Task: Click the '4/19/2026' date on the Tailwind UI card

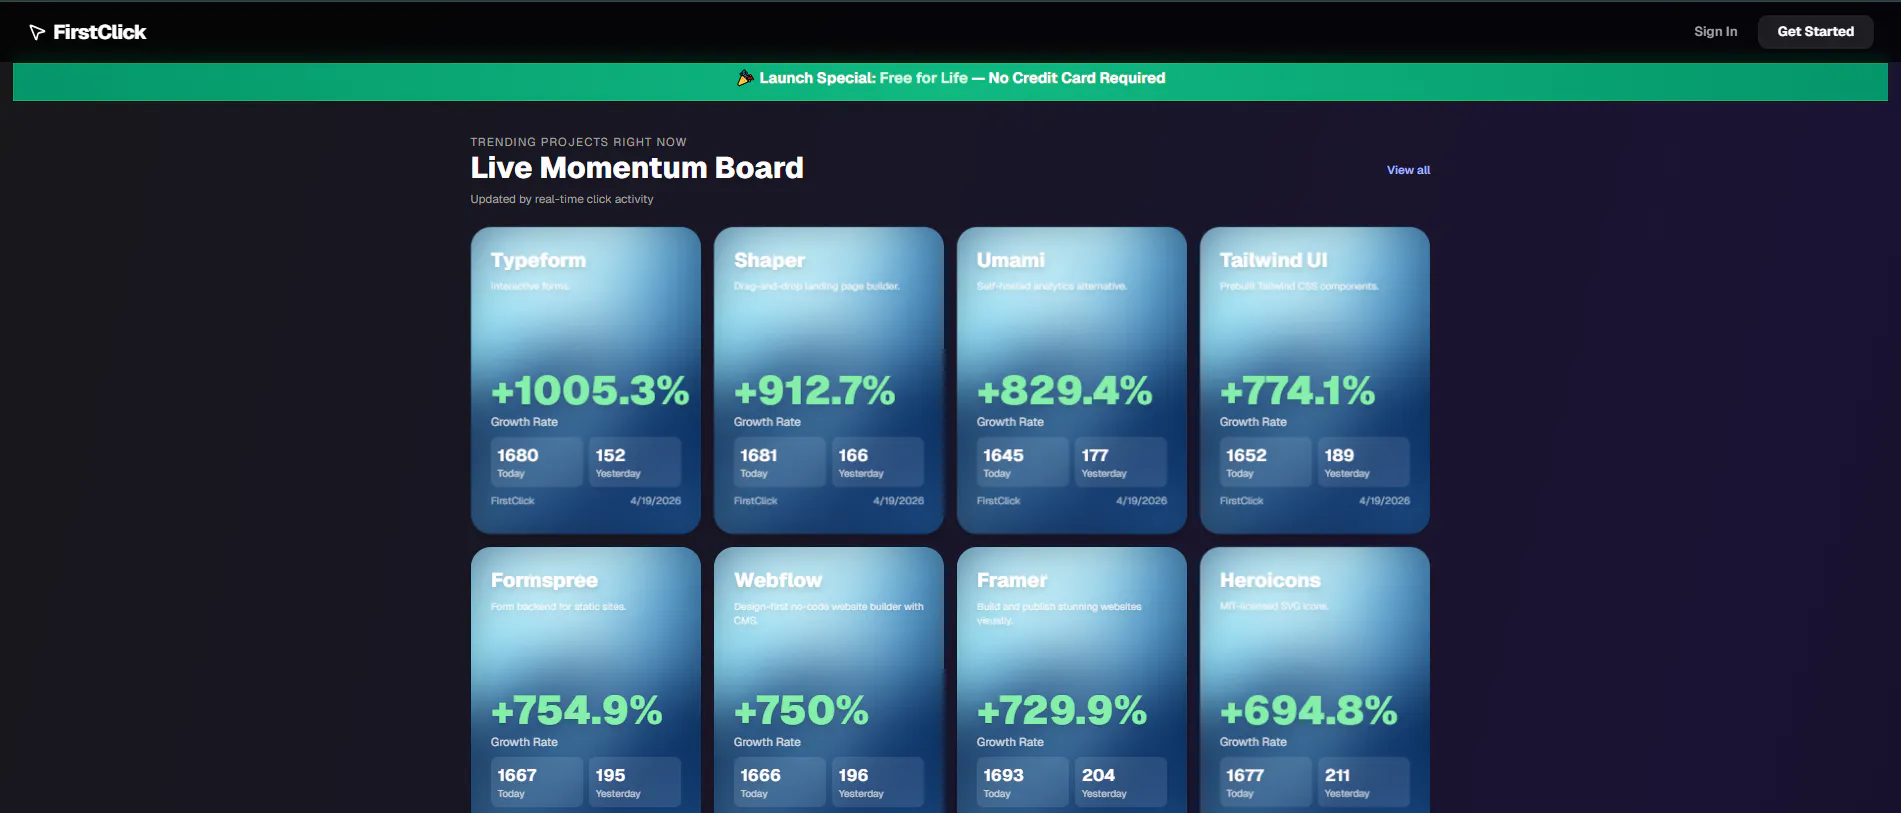Action: click(x=1384, y=501)
